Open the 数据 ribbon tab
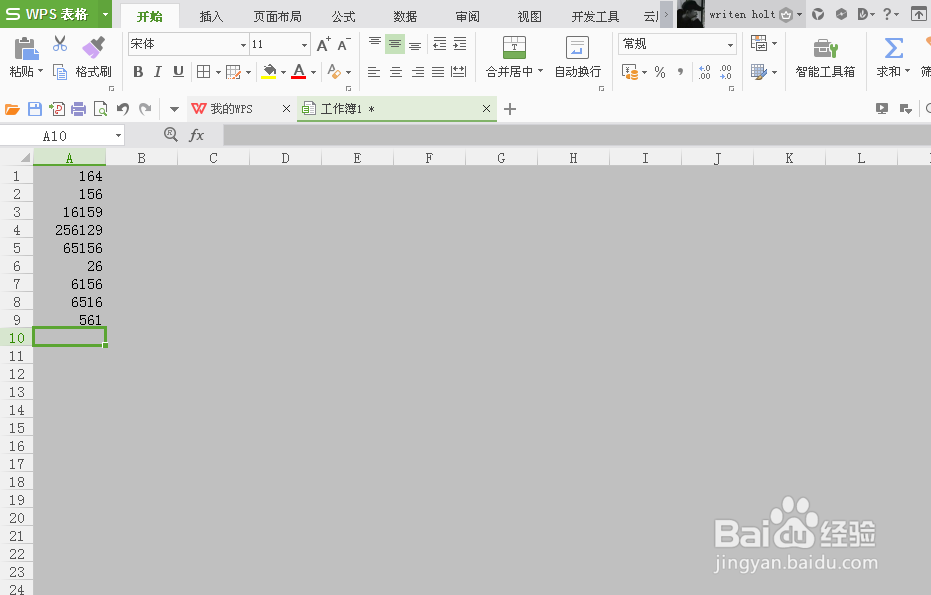Image resolution: width=931 pixels, height=595 pixels. (x=406, y=16)
